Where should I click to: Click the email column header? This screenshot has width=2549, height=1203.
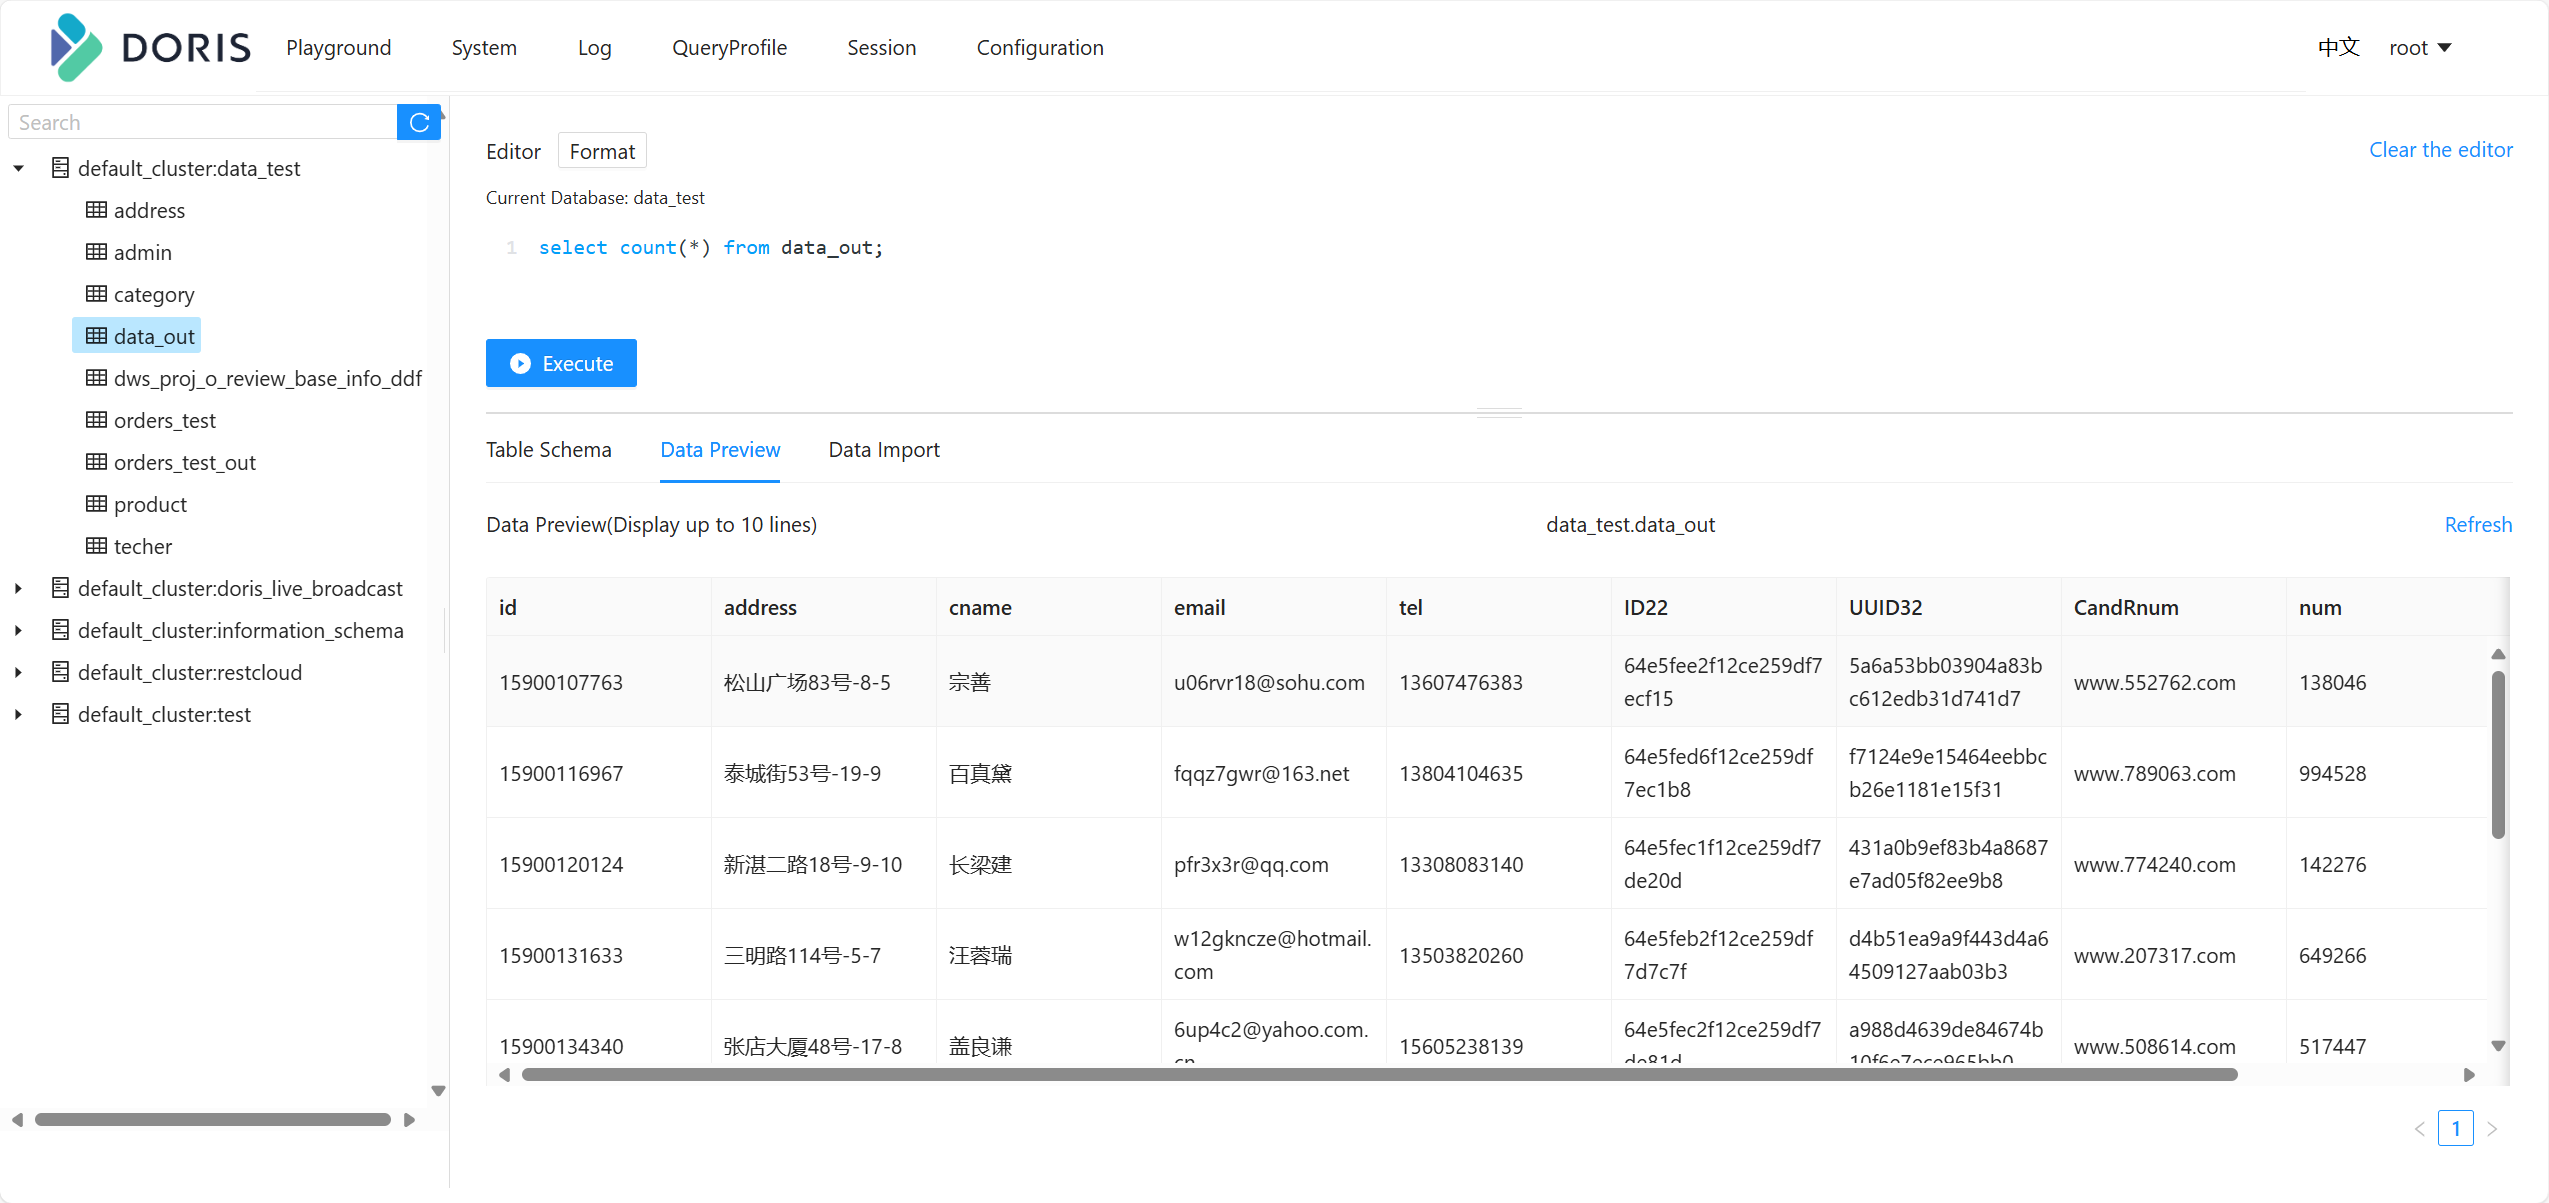point(1273,607)
